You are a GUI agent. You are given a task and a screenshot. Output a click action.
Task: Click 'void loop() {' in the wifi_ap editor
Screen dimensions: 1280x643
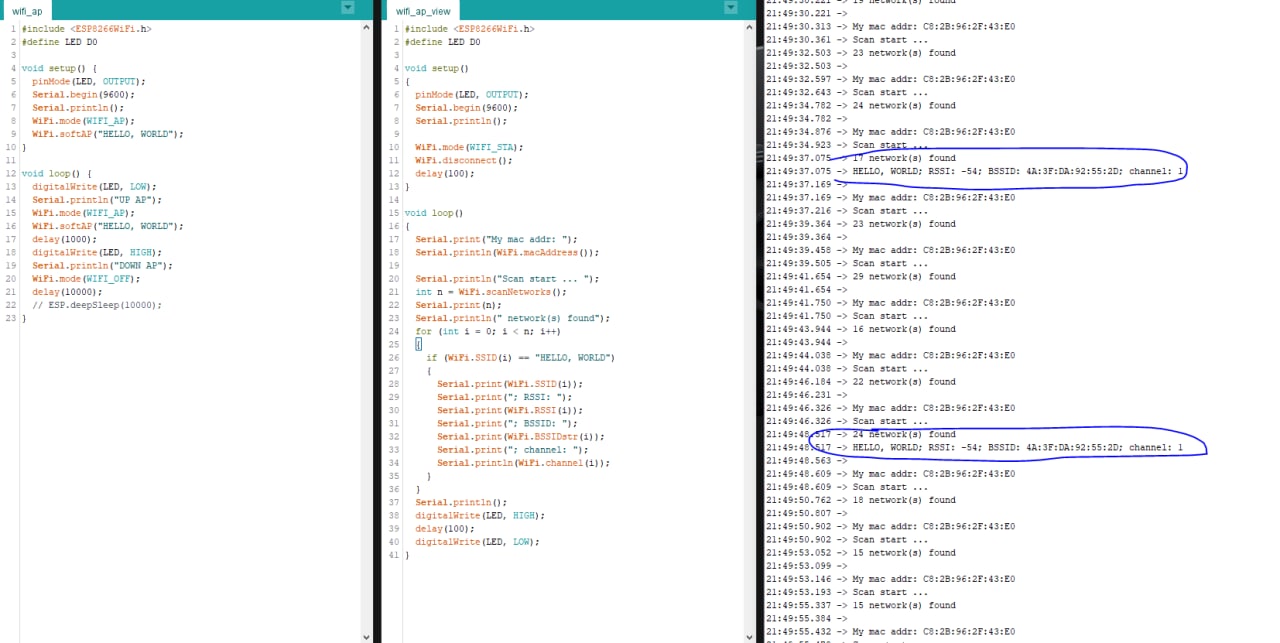[56, 173]
